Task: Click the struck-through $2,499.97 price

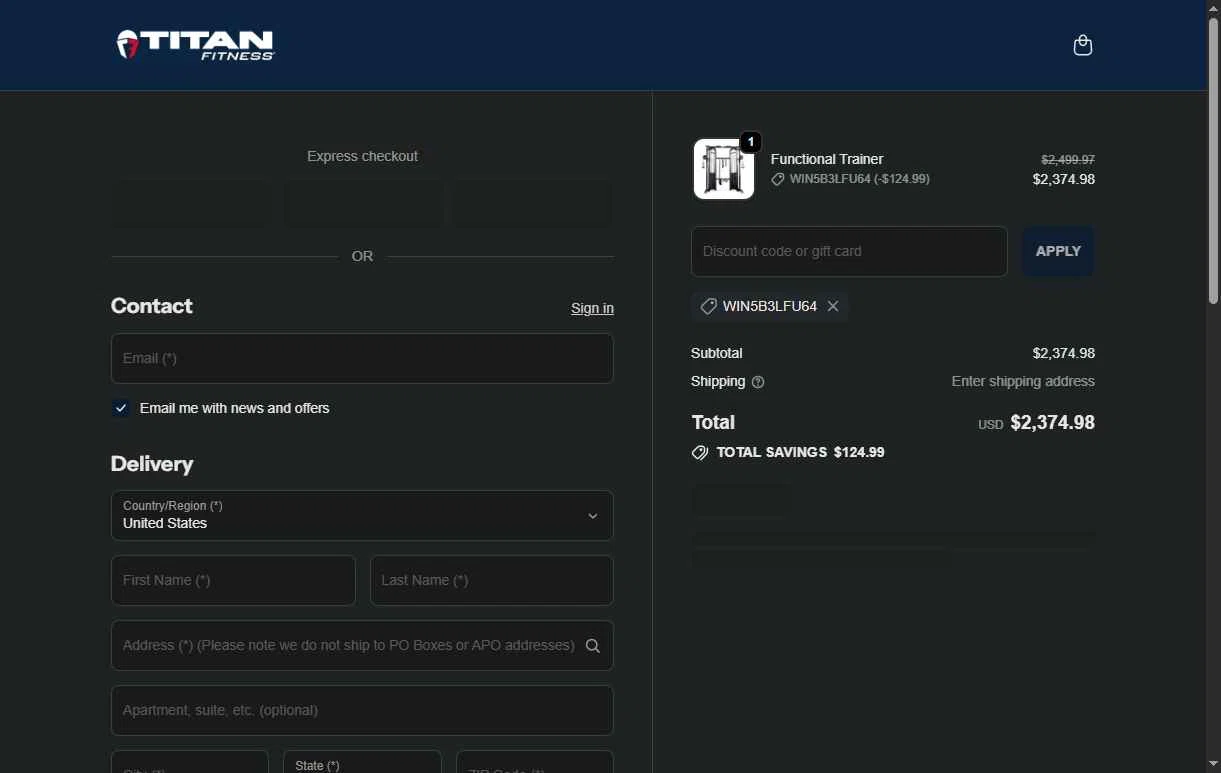Action: pyautogui.click(x=1068, y=160)
